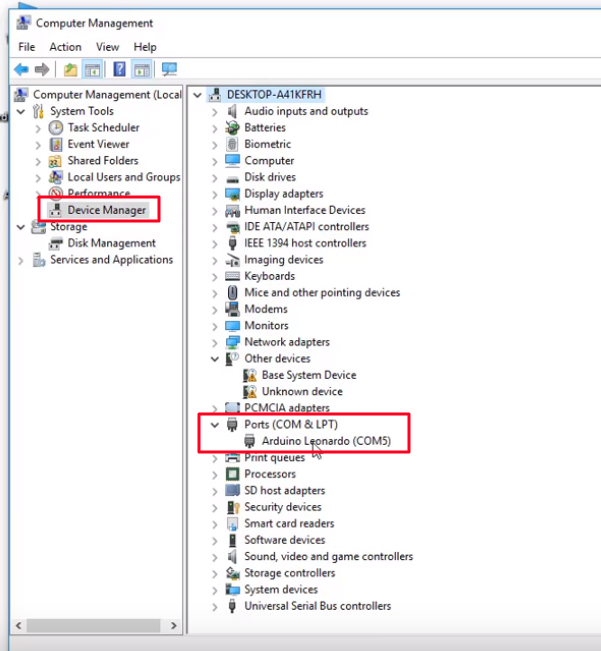Collapse the System Tools node
This screenshot has height=651, width=601.
point(21,112)
